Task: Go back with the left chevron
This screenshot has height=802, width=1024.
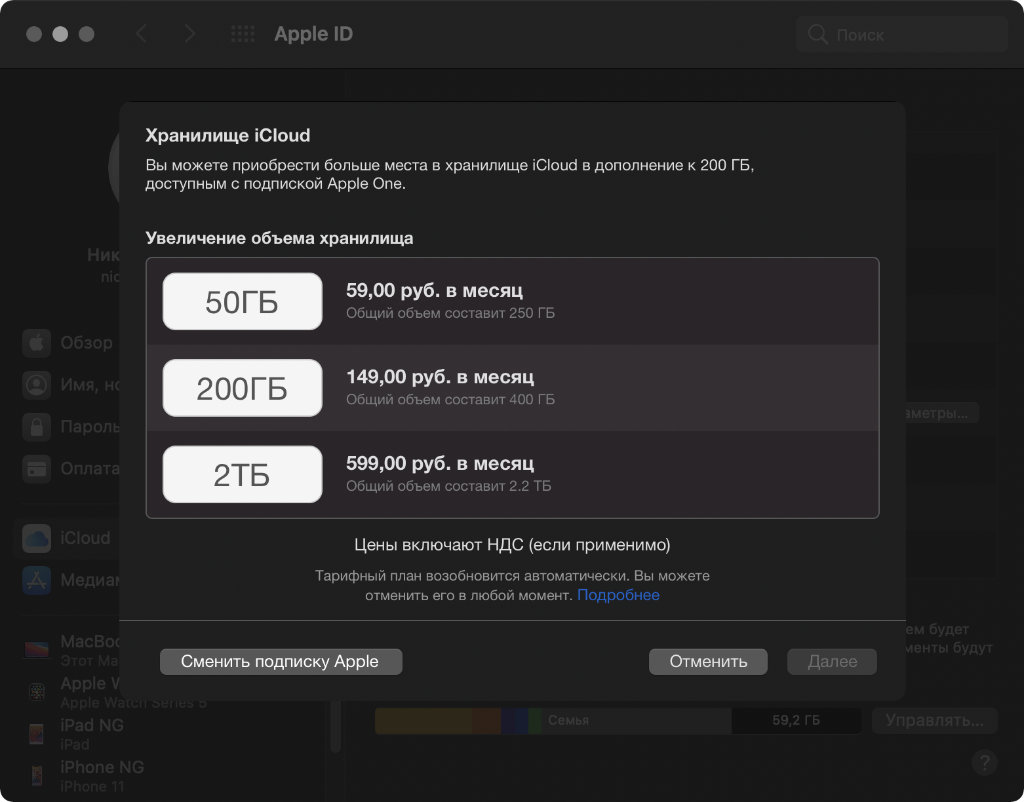Action: pos(141,34)
